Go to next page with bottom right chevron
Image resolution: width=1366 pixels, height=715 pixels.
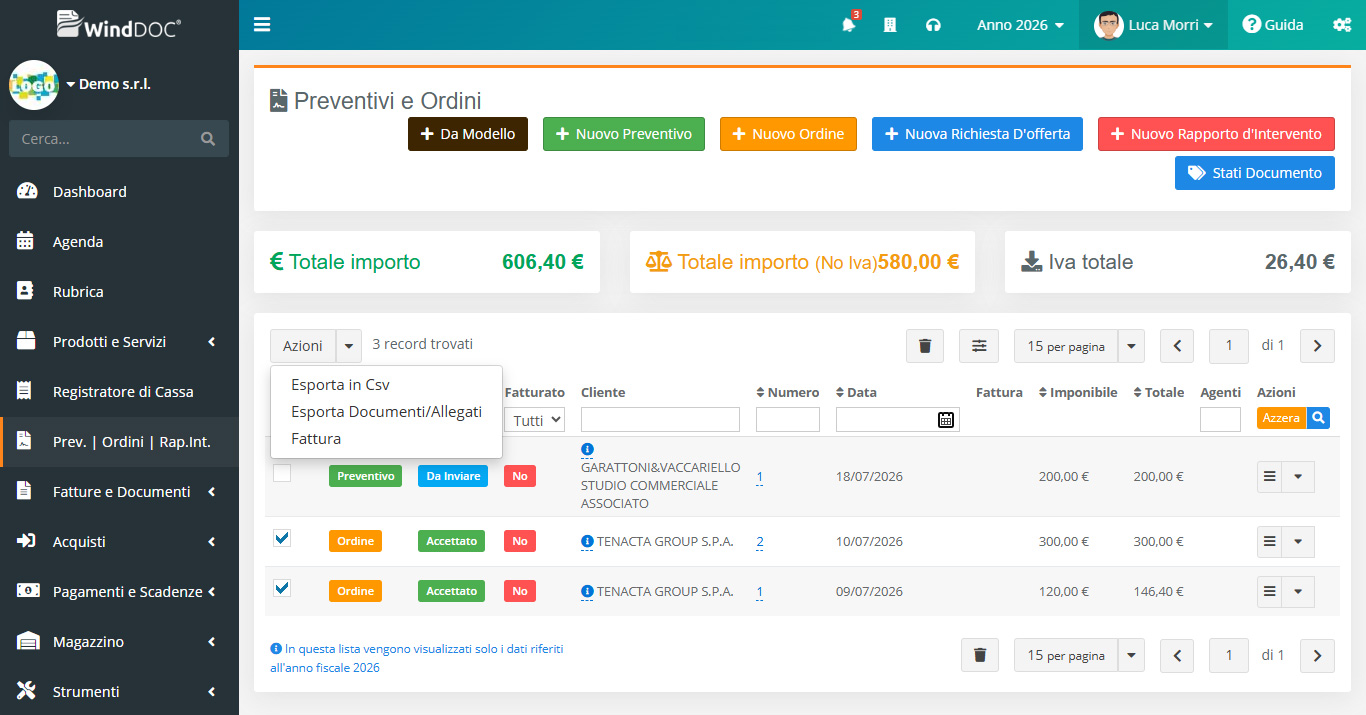point(1317,656)
